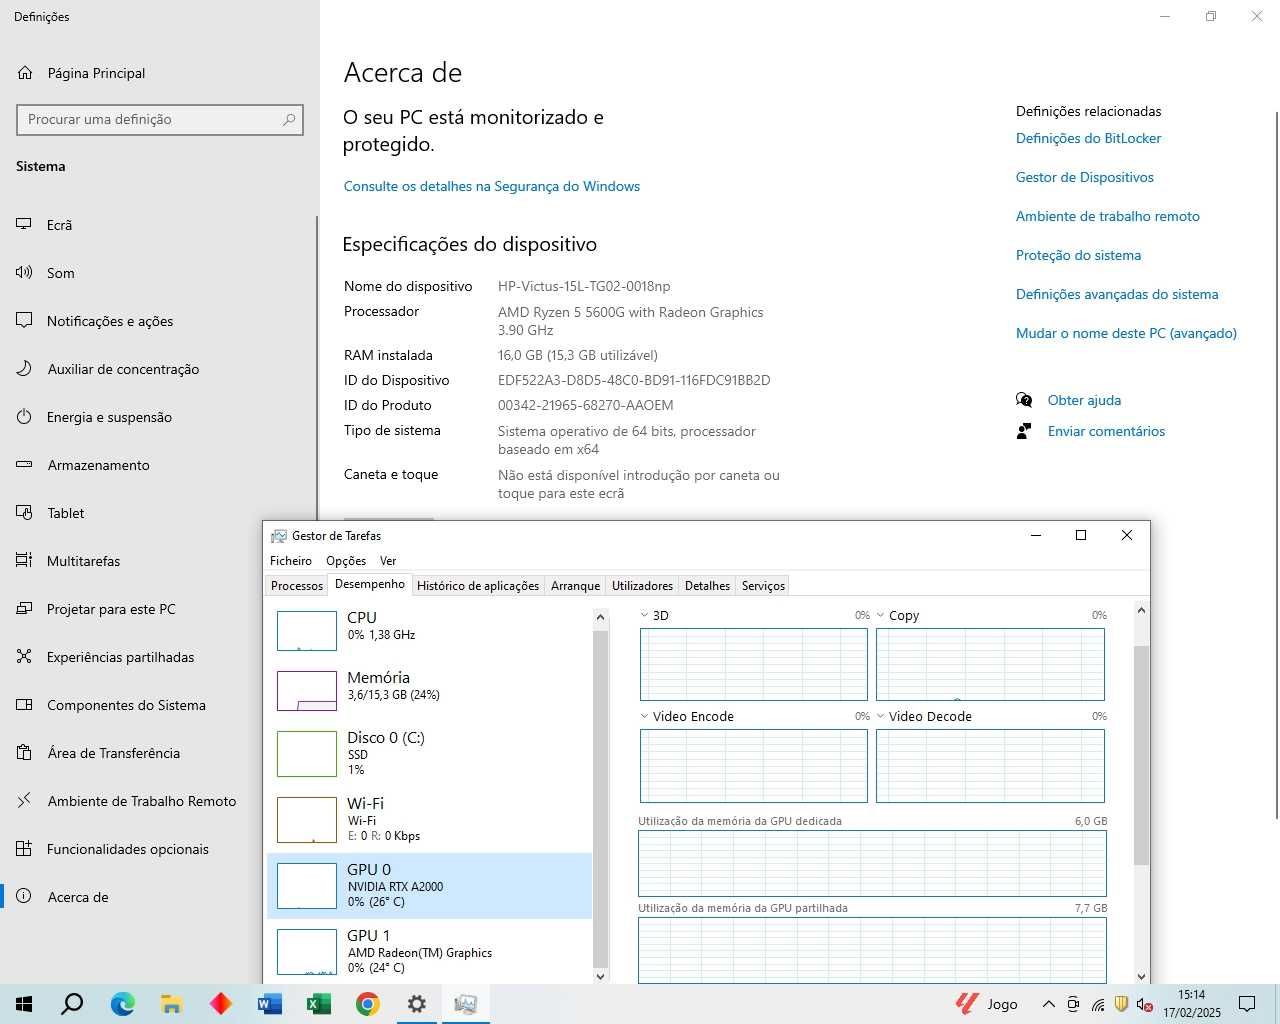Switch to Arranque tab
This screenshot has width=1280, height=1024.
tap(576, 586)
